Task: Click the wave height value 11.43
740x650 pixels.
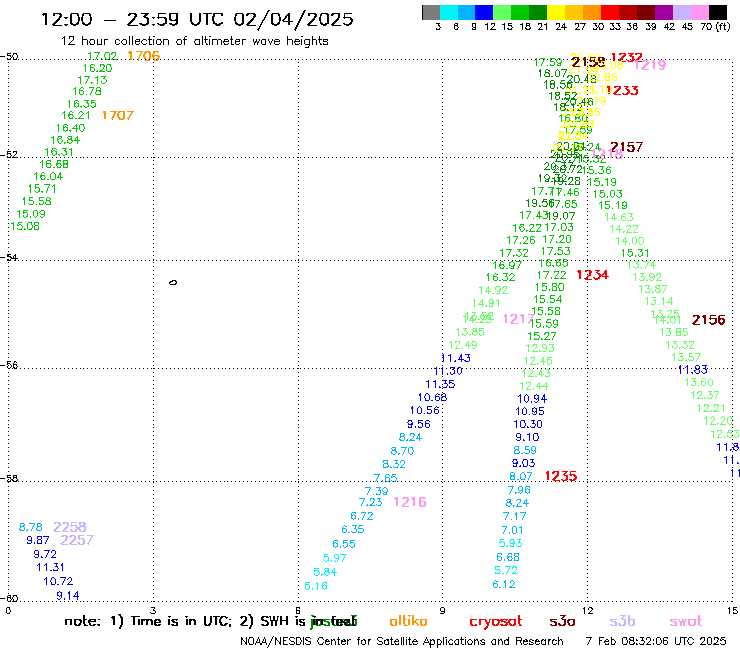Action: coord(456,358)
